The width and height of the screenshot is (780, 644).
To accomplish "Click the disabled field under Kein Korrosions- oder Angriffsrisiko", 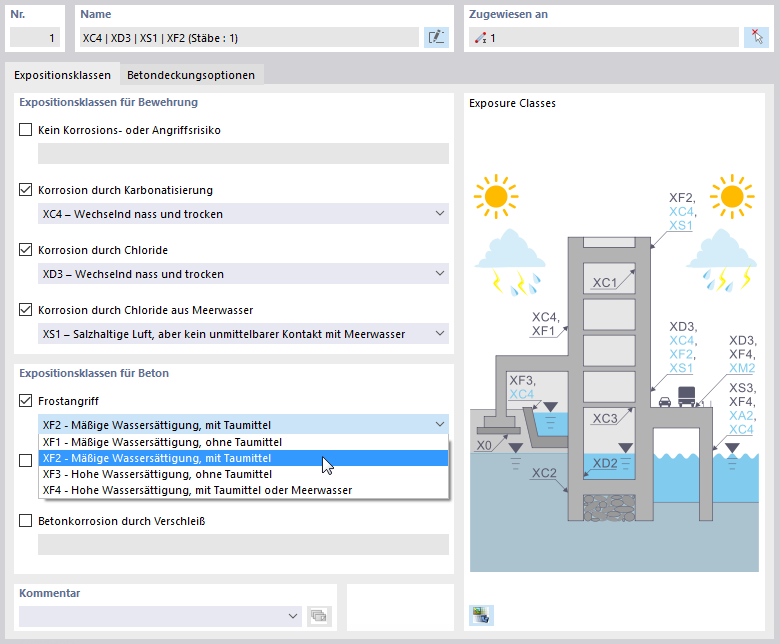I will pos(243,154).
